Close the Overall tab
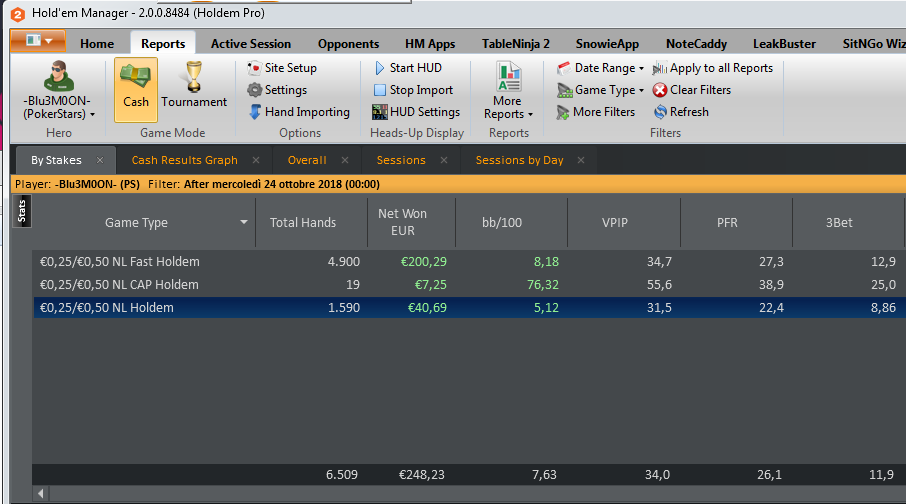906x504 pixels. [345, 160]
